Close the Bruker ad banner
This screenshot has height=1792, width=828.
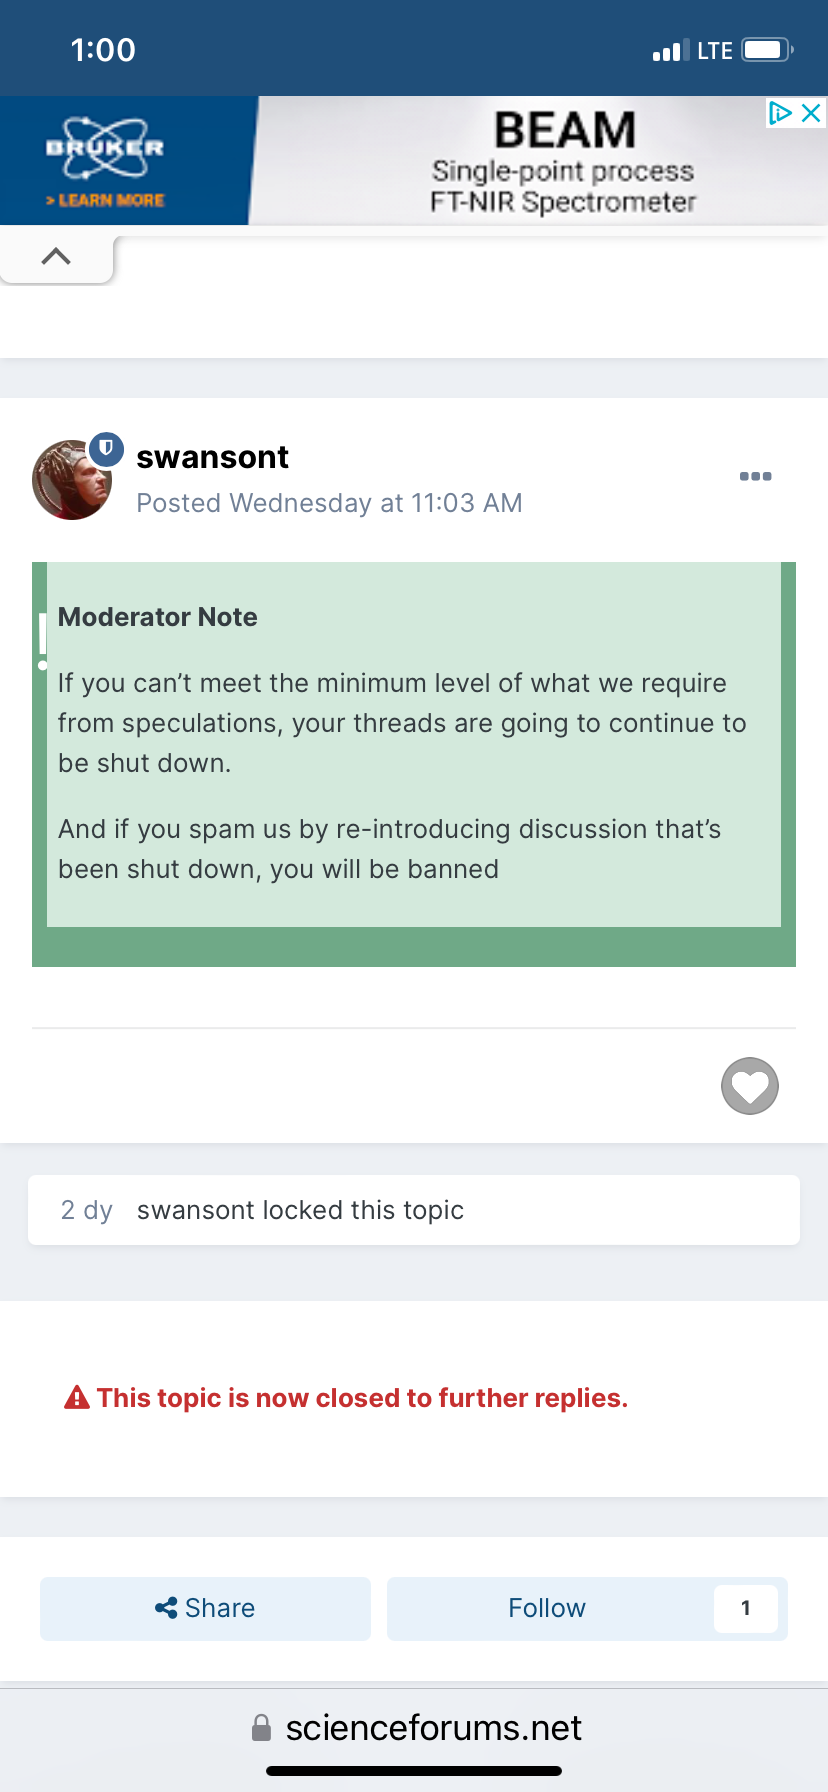(x=812, y=113)
